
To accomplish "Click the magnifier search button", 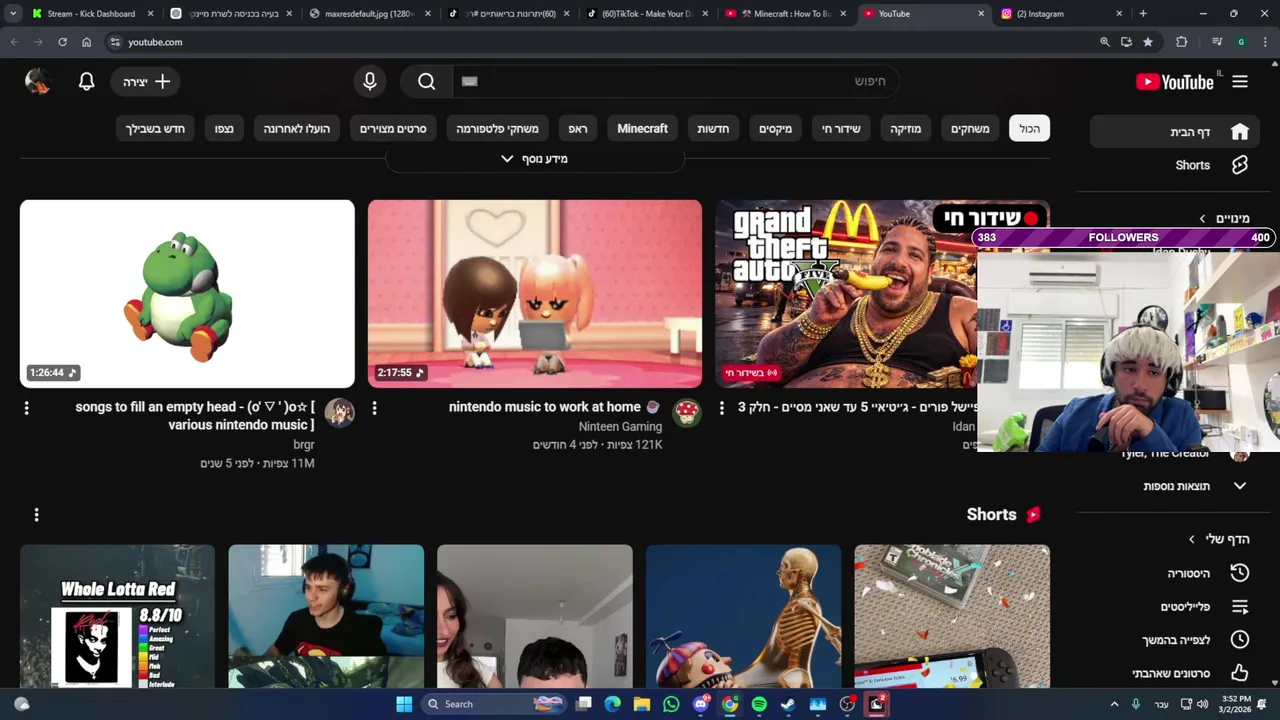I will 427,82.
